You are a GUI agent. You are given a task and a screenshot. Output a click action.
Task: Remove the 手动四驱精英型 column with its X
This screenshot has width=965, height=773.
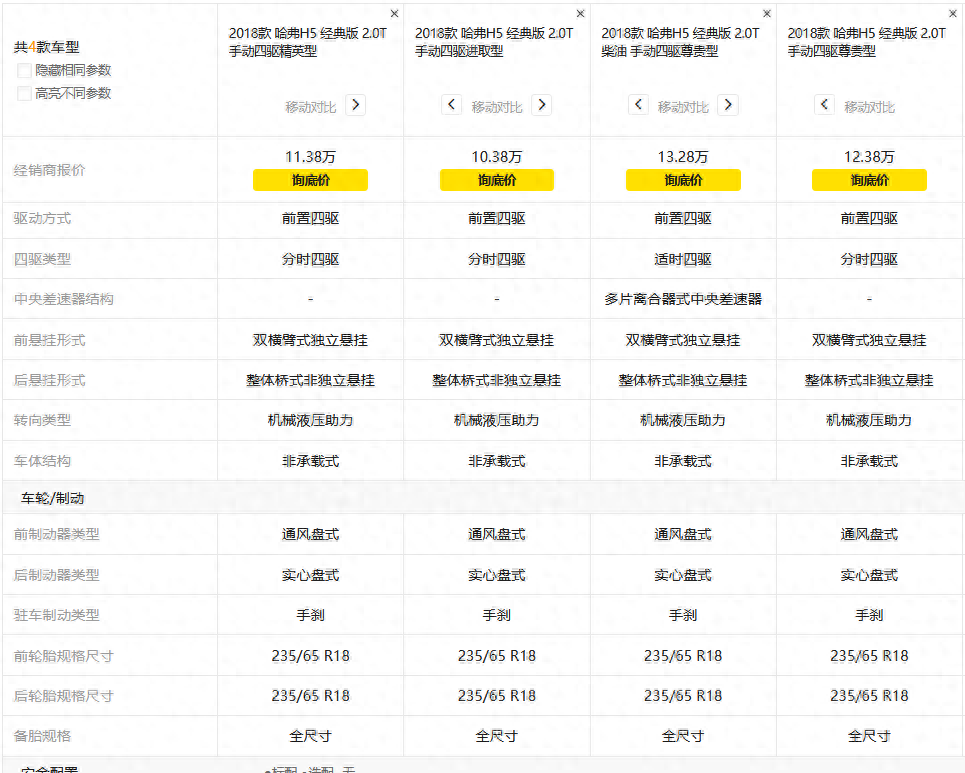tap(394, 14)
